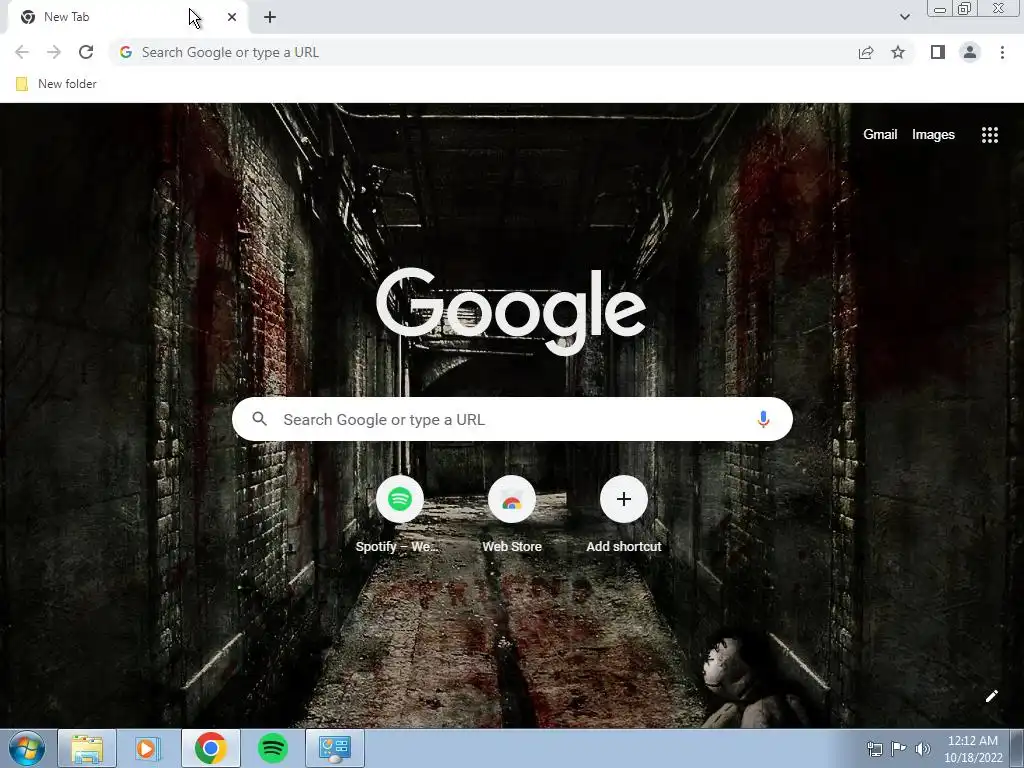Open the Action Center flag icon
This screenshot has width=1024, height=768.
pyautogui.click(x=899, y=749)
